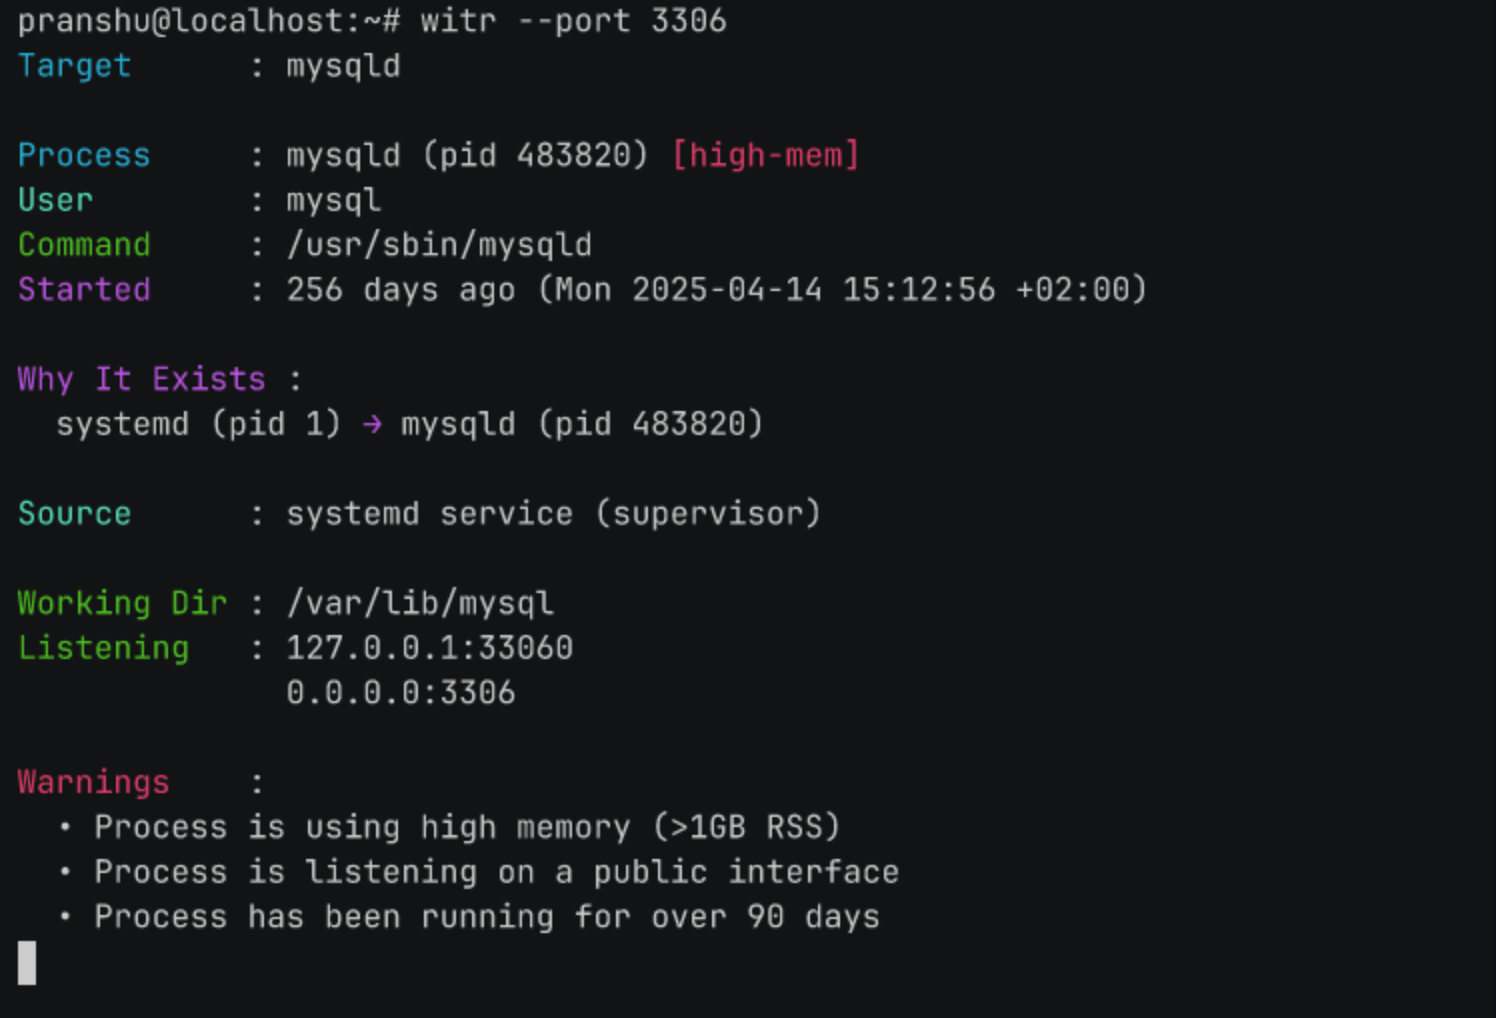Click the /var/lib/mysql working directory path
1496x1018 pixels.
420,603
